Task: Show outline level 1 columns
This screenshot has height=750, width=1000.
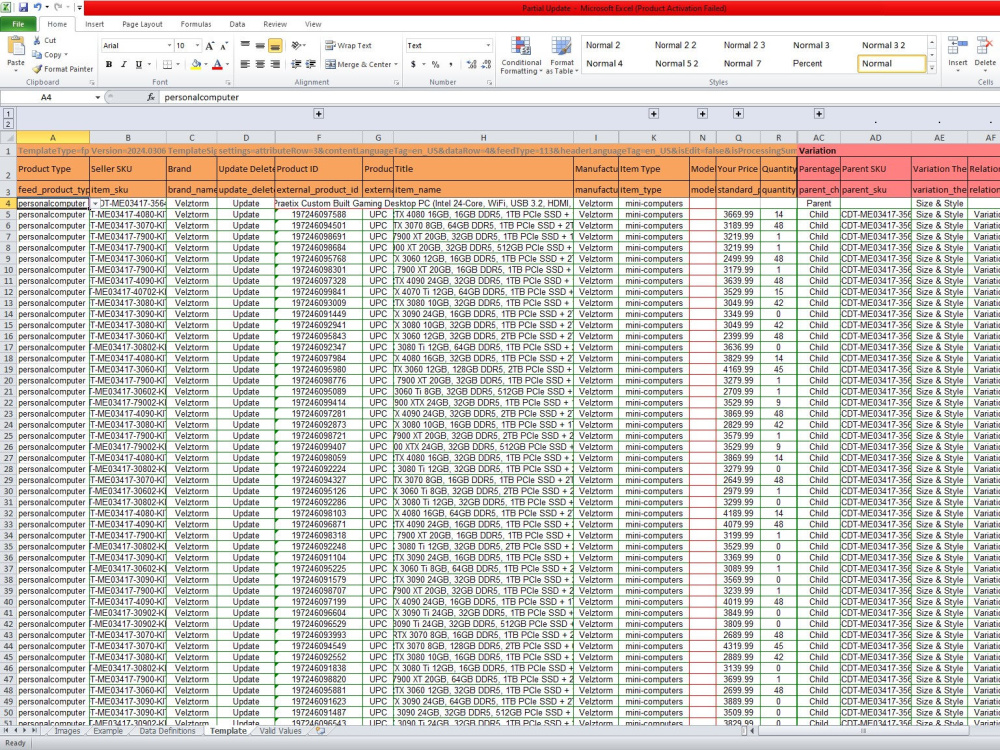Action: pos(8,114)
